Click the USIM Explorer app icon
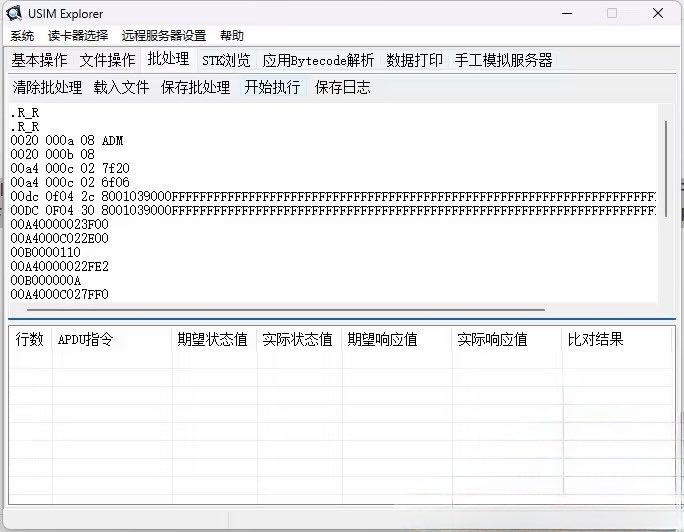684x532 pixels. (14, 13)
